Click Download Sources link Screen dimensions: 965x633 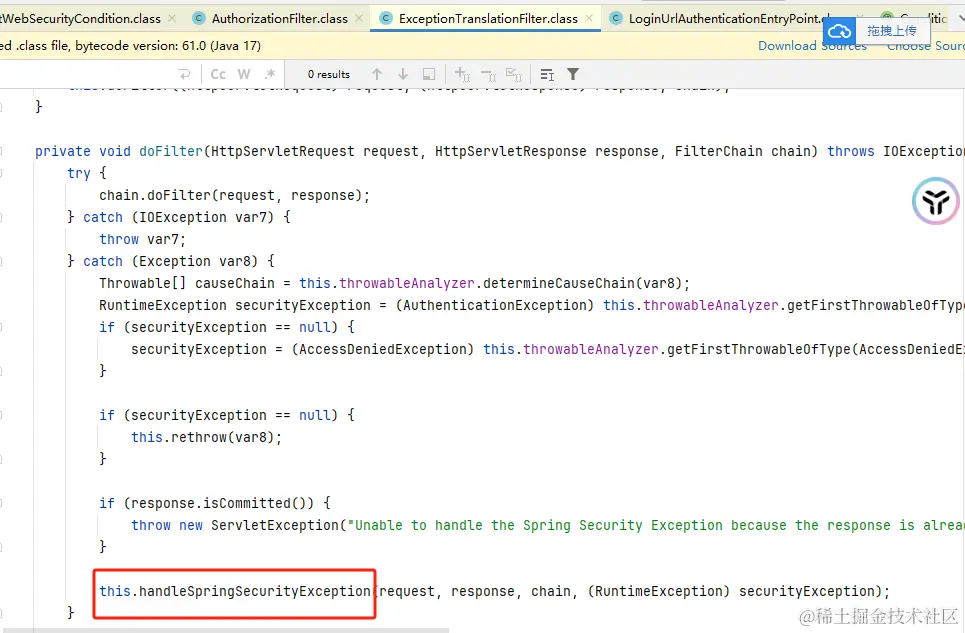coord(812,46)
